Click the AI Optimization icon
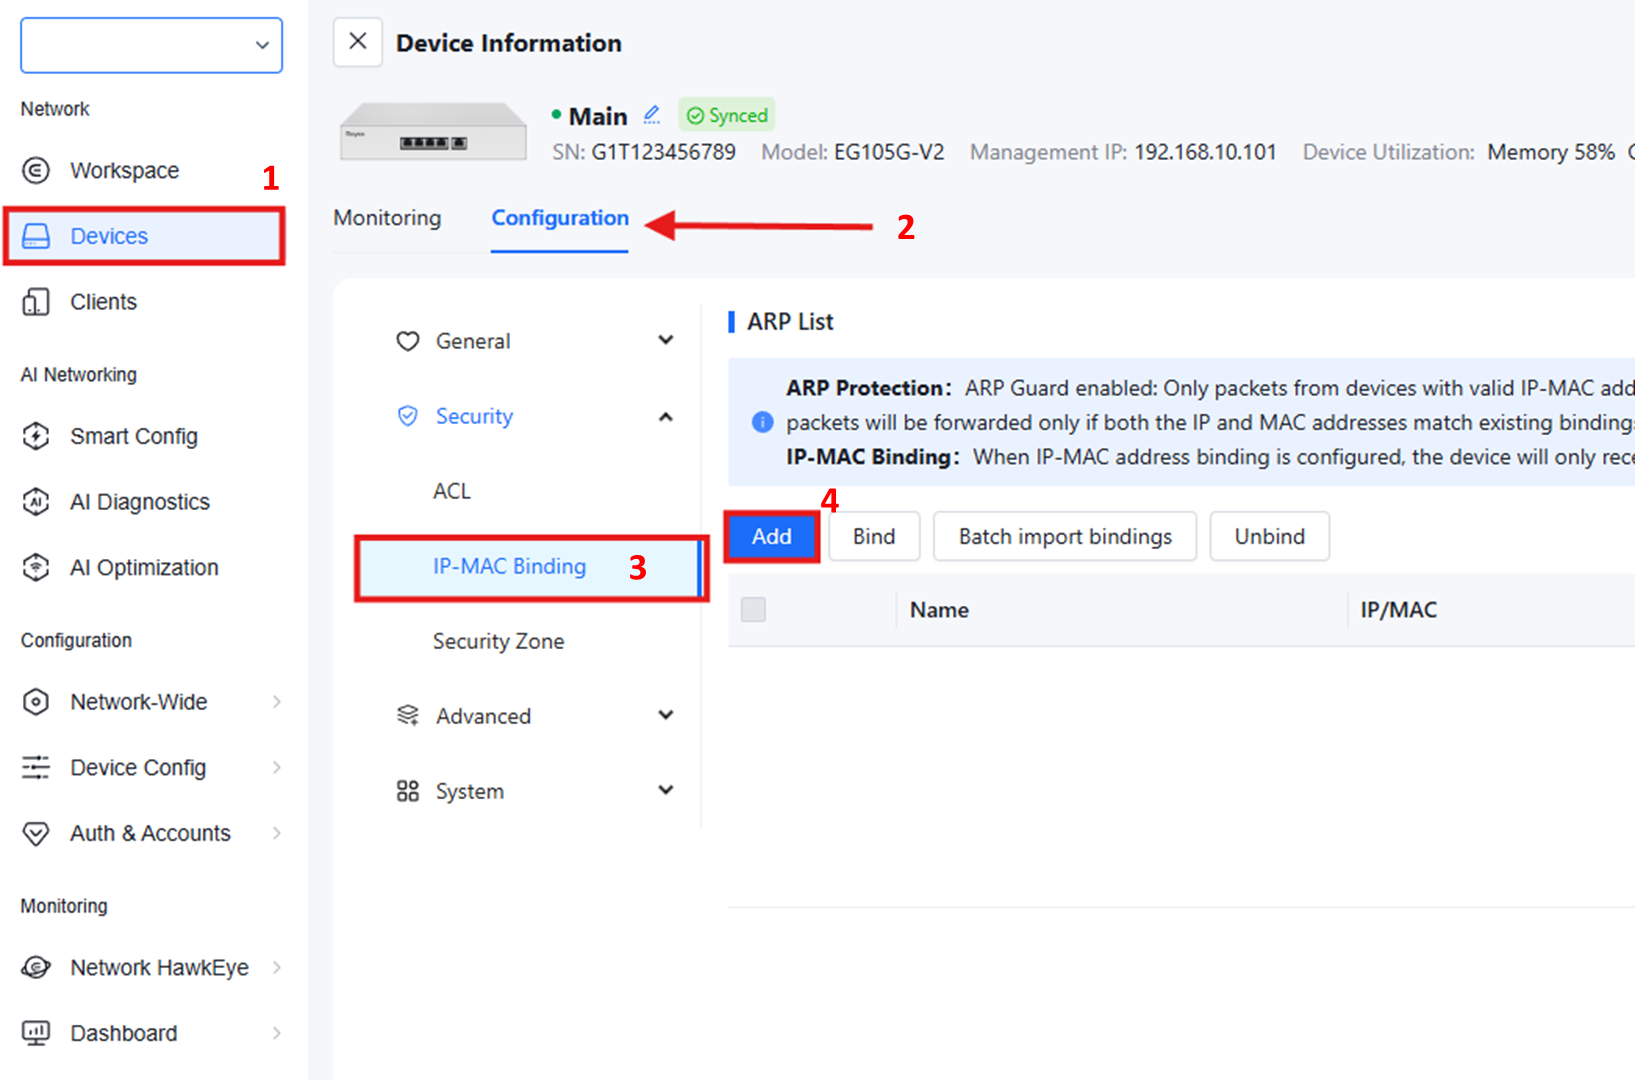 pos(36,568)
